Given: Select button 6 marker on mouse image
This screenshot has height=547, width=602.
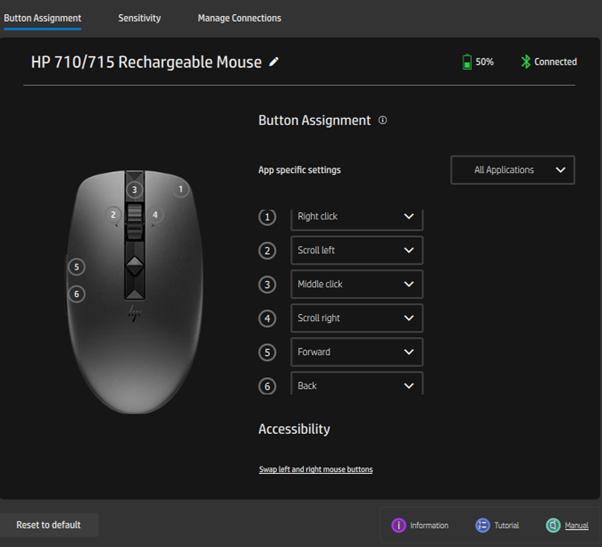Looking at the screenshot, I should tap(76, 294).
